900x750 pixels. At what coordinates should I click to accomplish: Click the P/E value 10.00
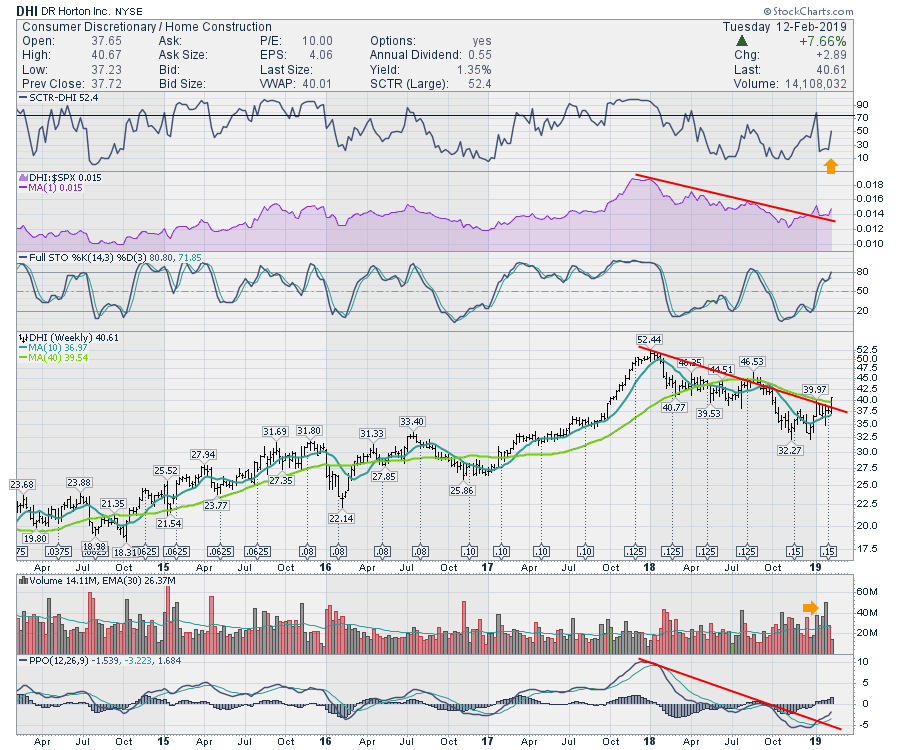point(317,41)
